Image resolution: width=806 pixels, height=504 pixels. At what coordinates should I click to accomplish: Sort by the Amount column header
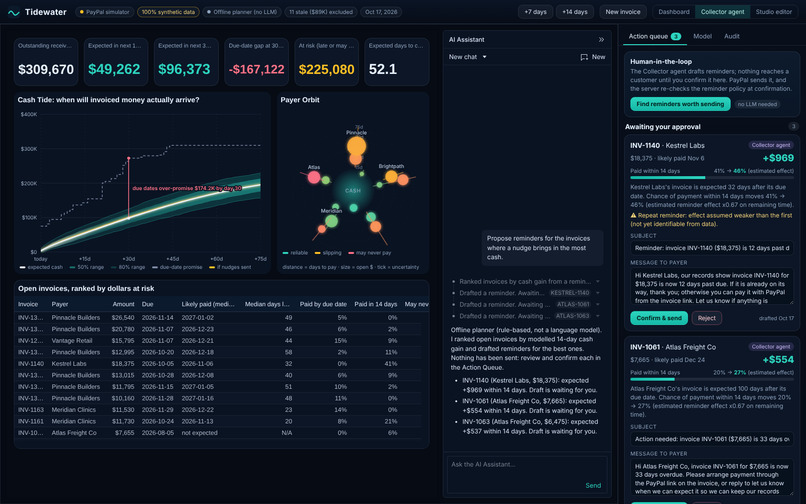[x=123, y=304]
